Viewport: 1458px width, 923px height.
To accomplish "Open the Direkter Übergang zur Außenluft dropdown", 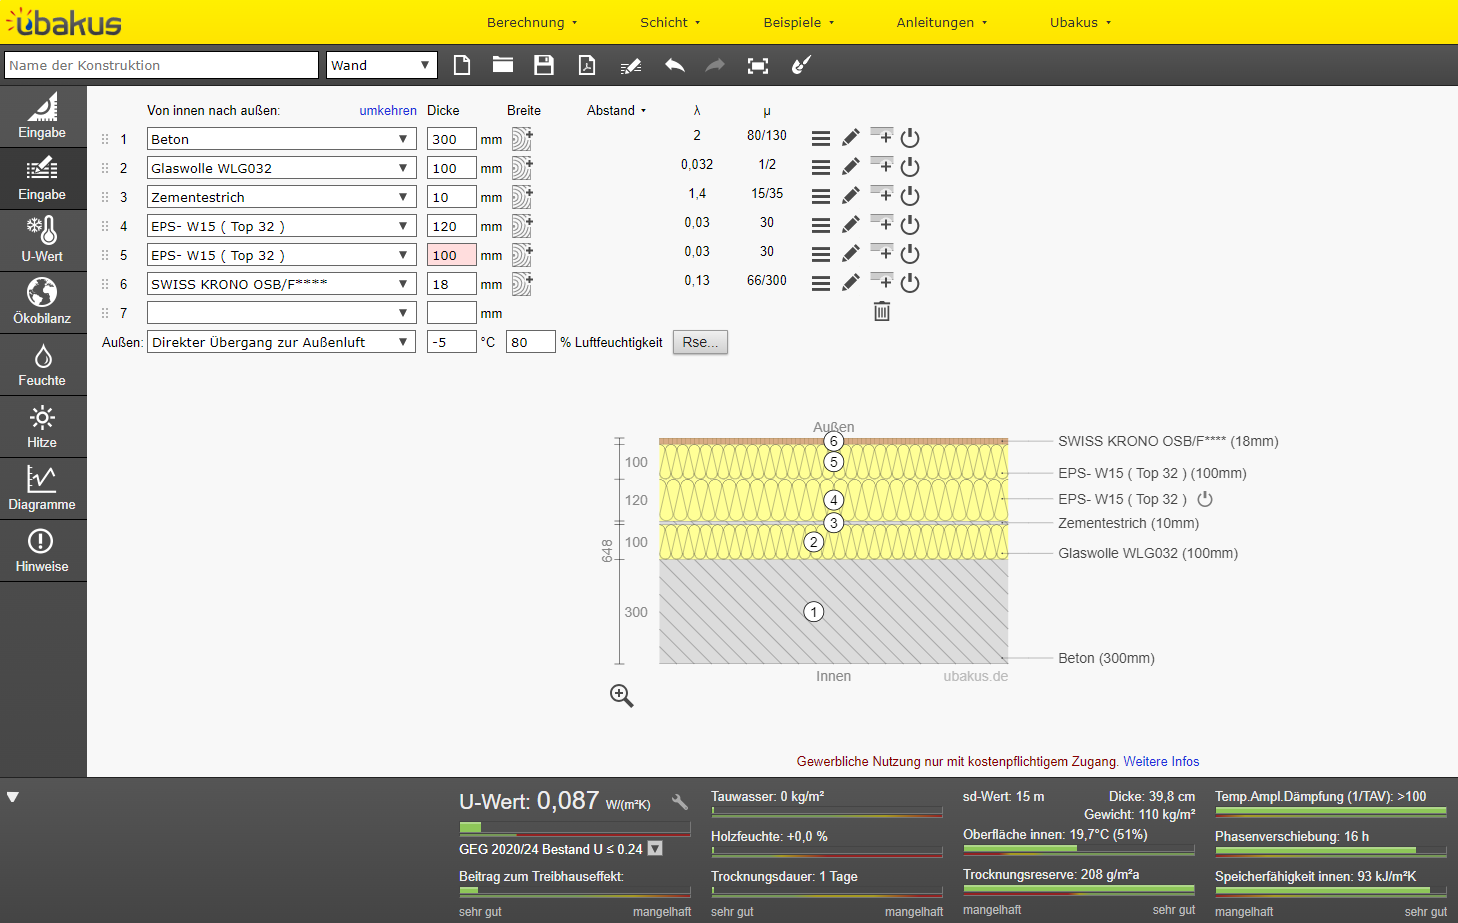I will (281, 342).
